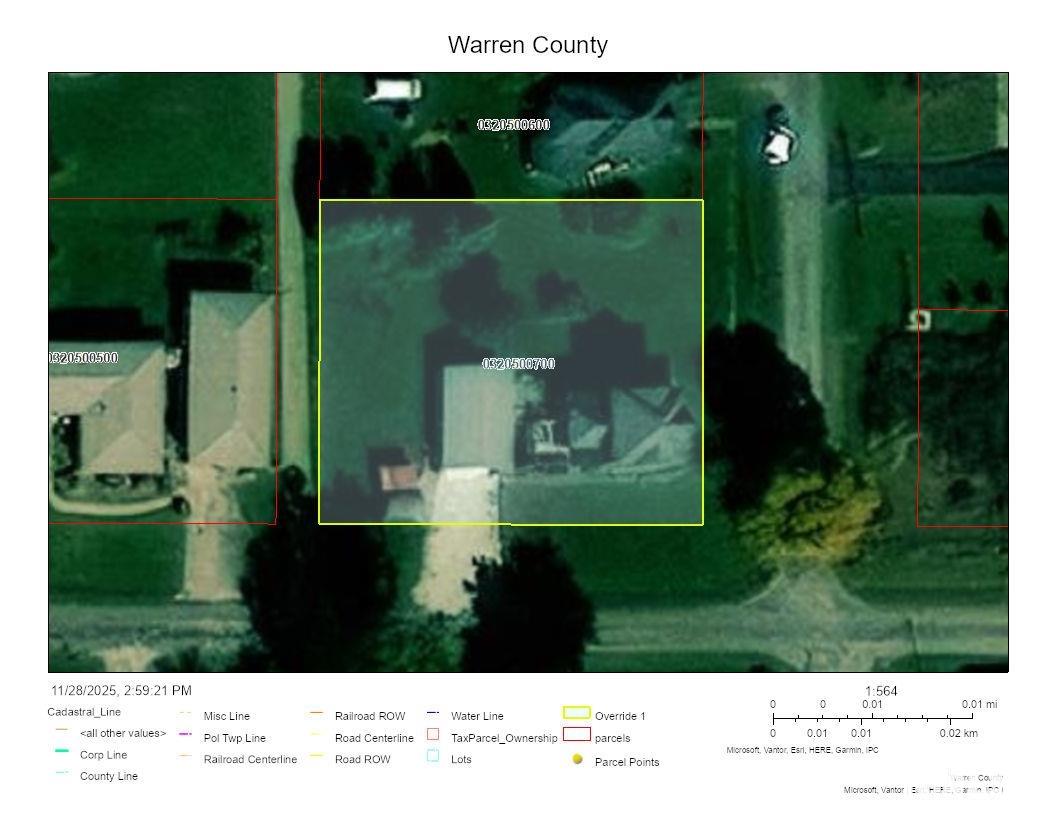Click the Railroad ROW legend symbol
This screenshot has height=816, width=1056.
tap(316, 714)
